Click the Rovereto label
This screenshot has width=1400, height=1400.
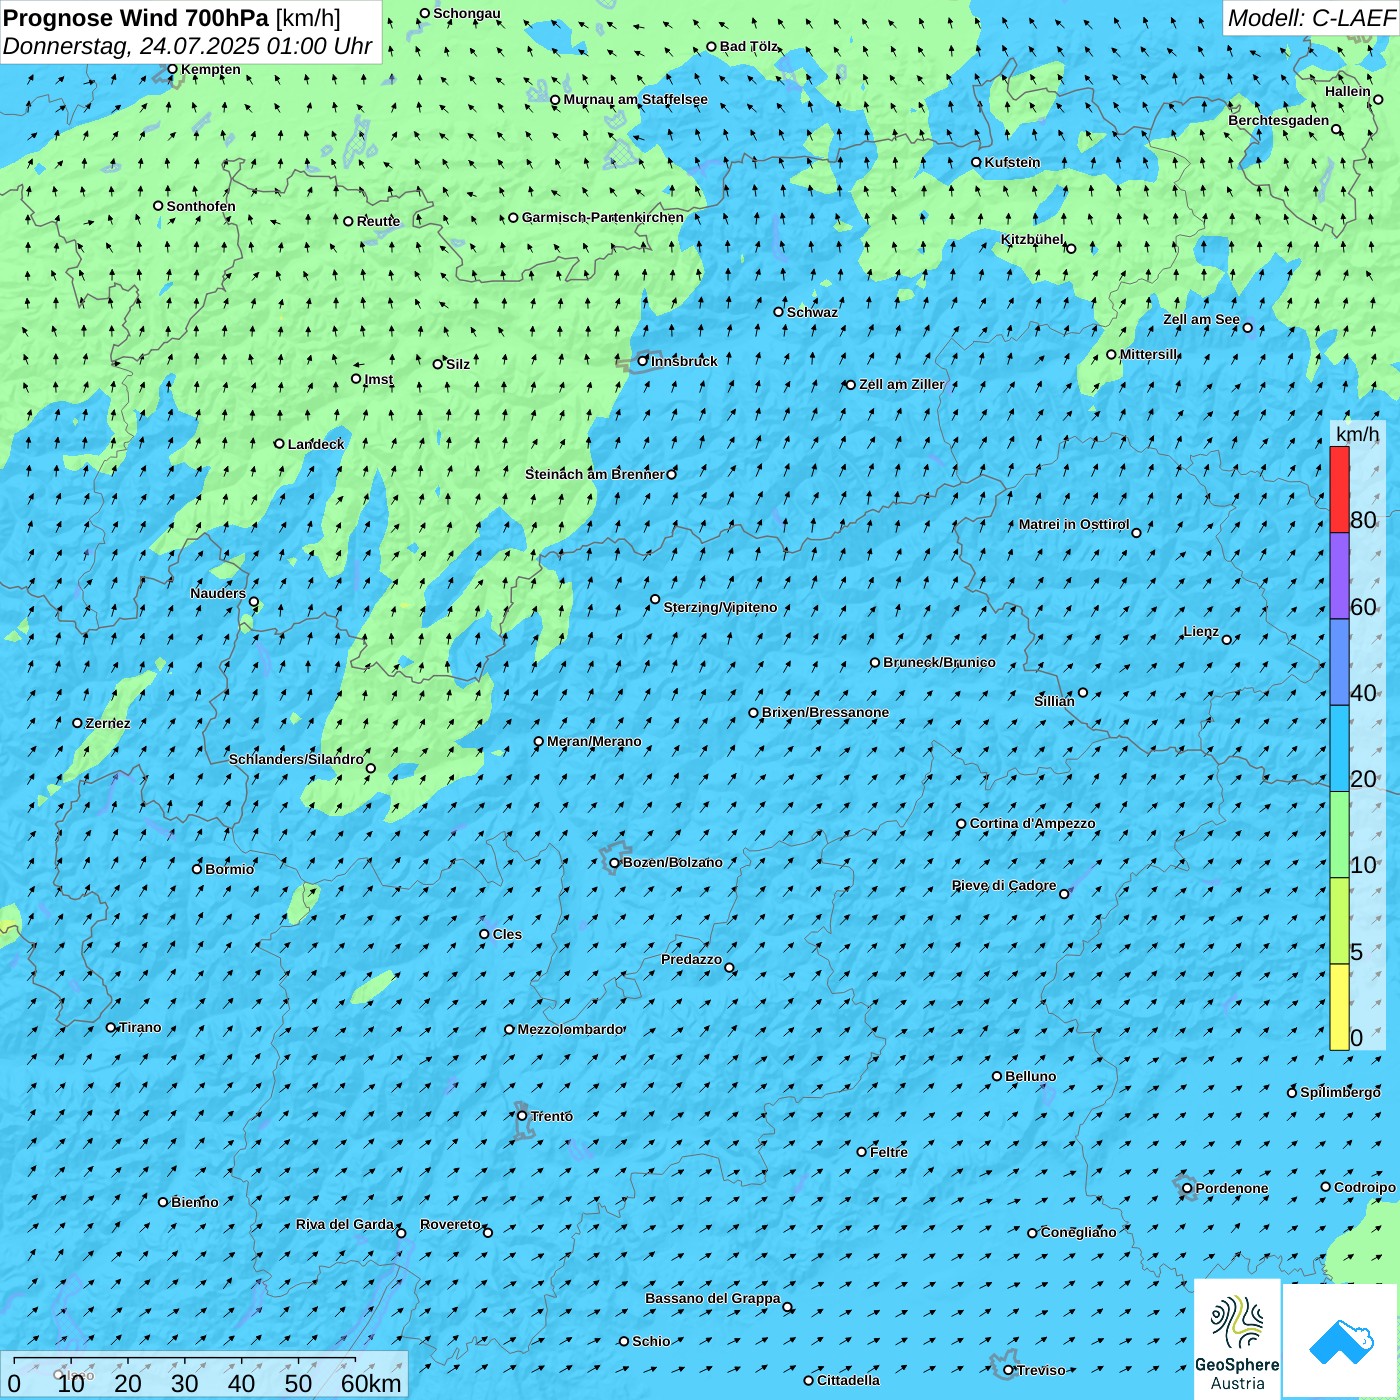[450, 1224]
